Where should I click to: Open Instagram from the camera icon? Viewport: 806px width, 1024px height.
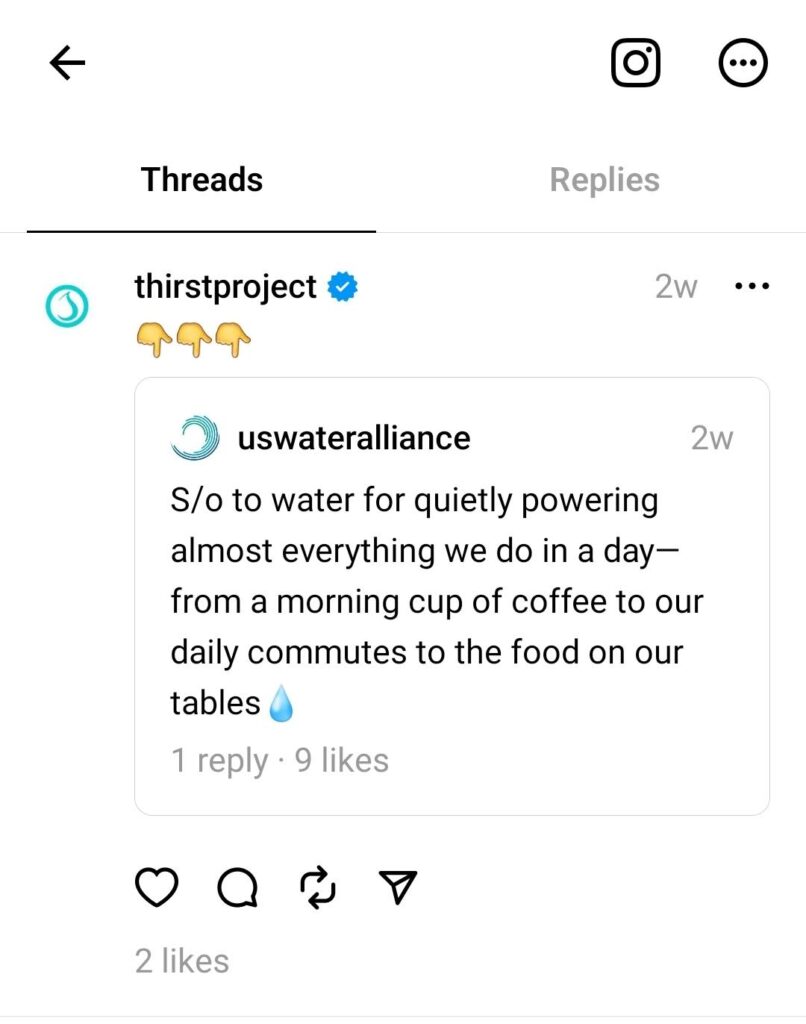635,62
